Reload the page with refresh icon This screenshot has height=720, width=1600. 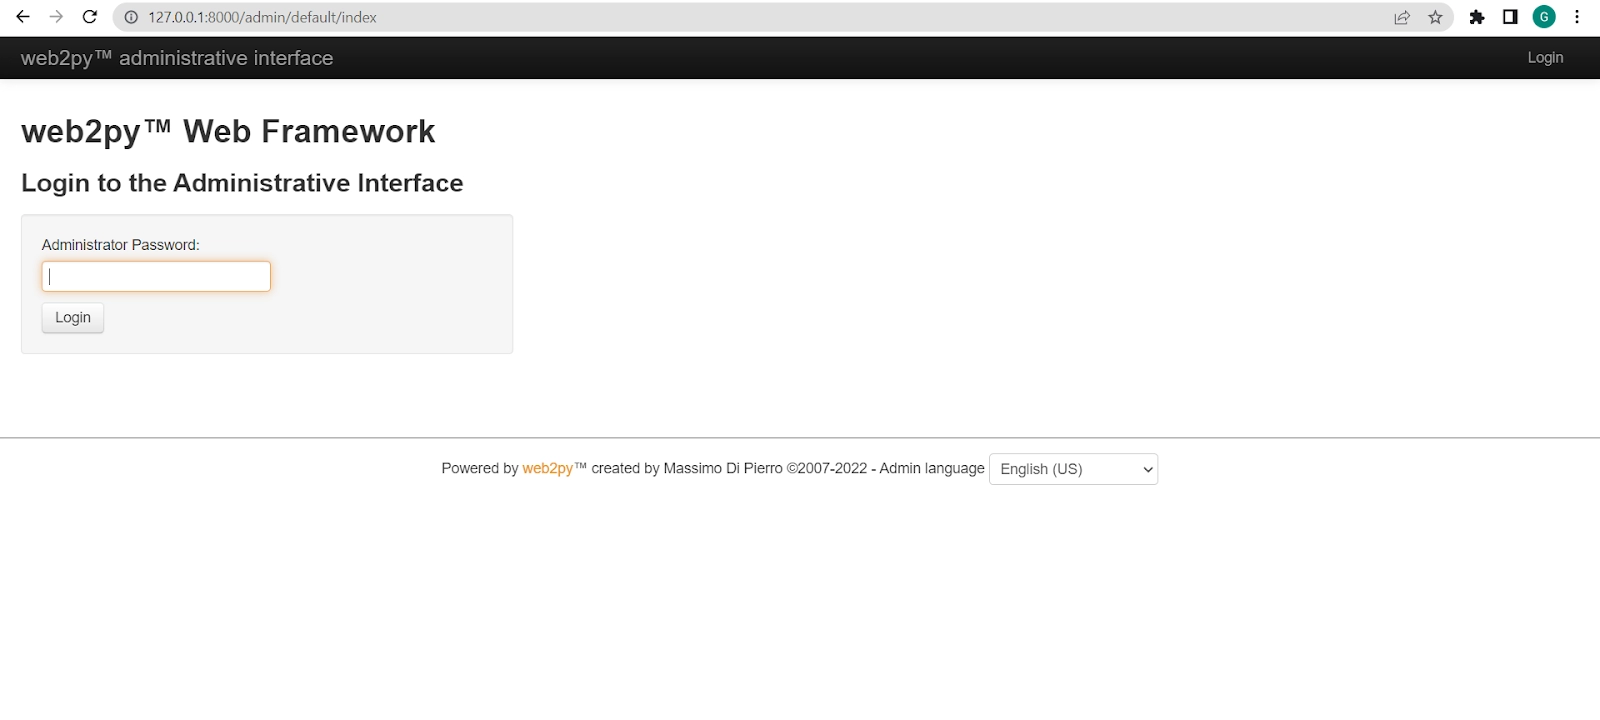tap(90, 17)
